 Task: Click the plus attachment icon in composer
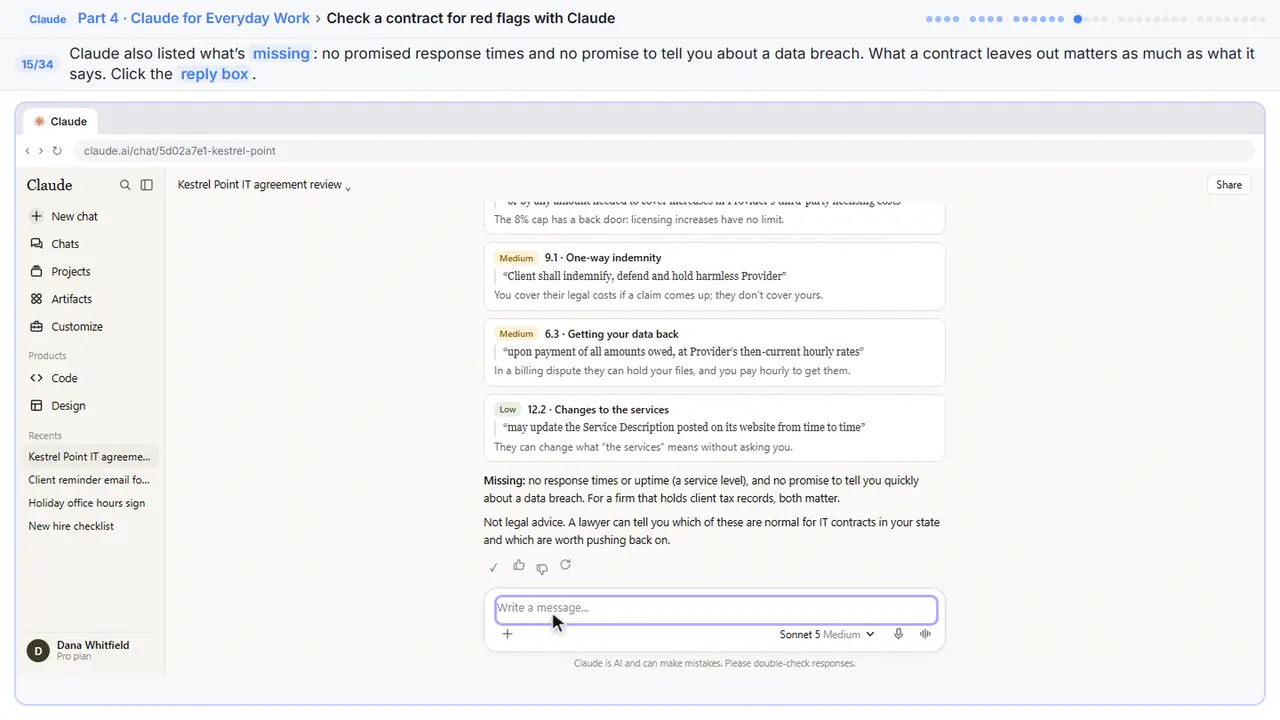(507, 634)
